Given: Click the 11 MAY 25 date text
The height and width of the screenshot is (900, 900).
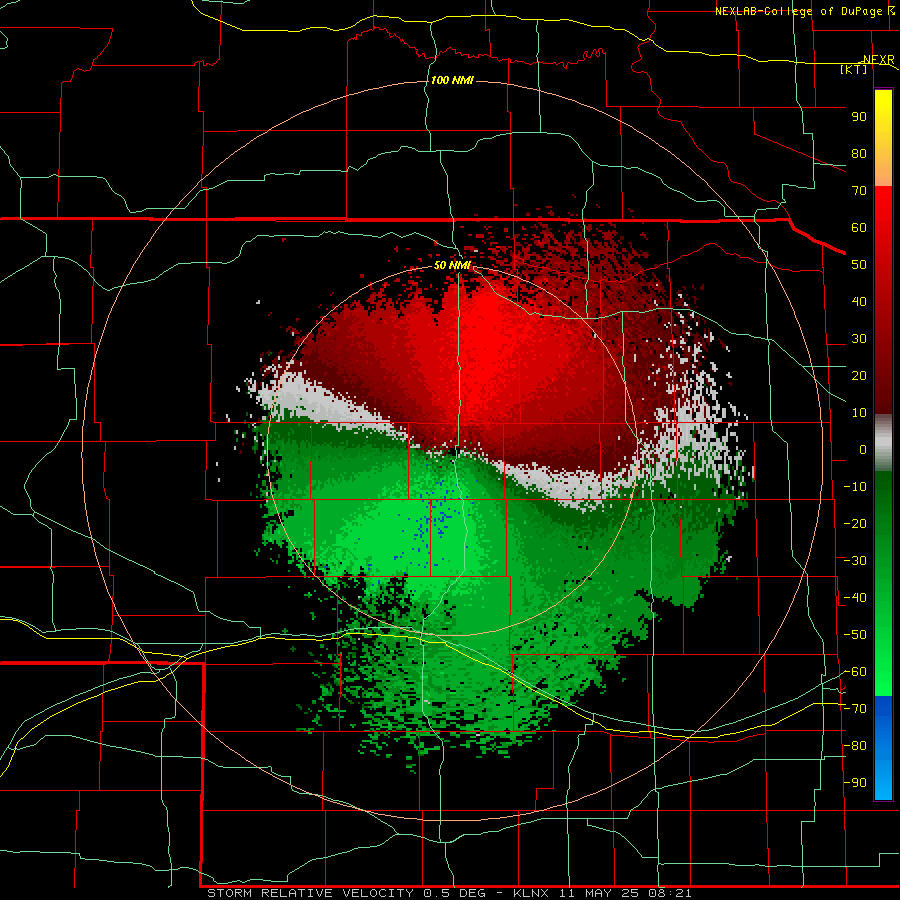Looking at the screenshot, I should tap(599, 893).
